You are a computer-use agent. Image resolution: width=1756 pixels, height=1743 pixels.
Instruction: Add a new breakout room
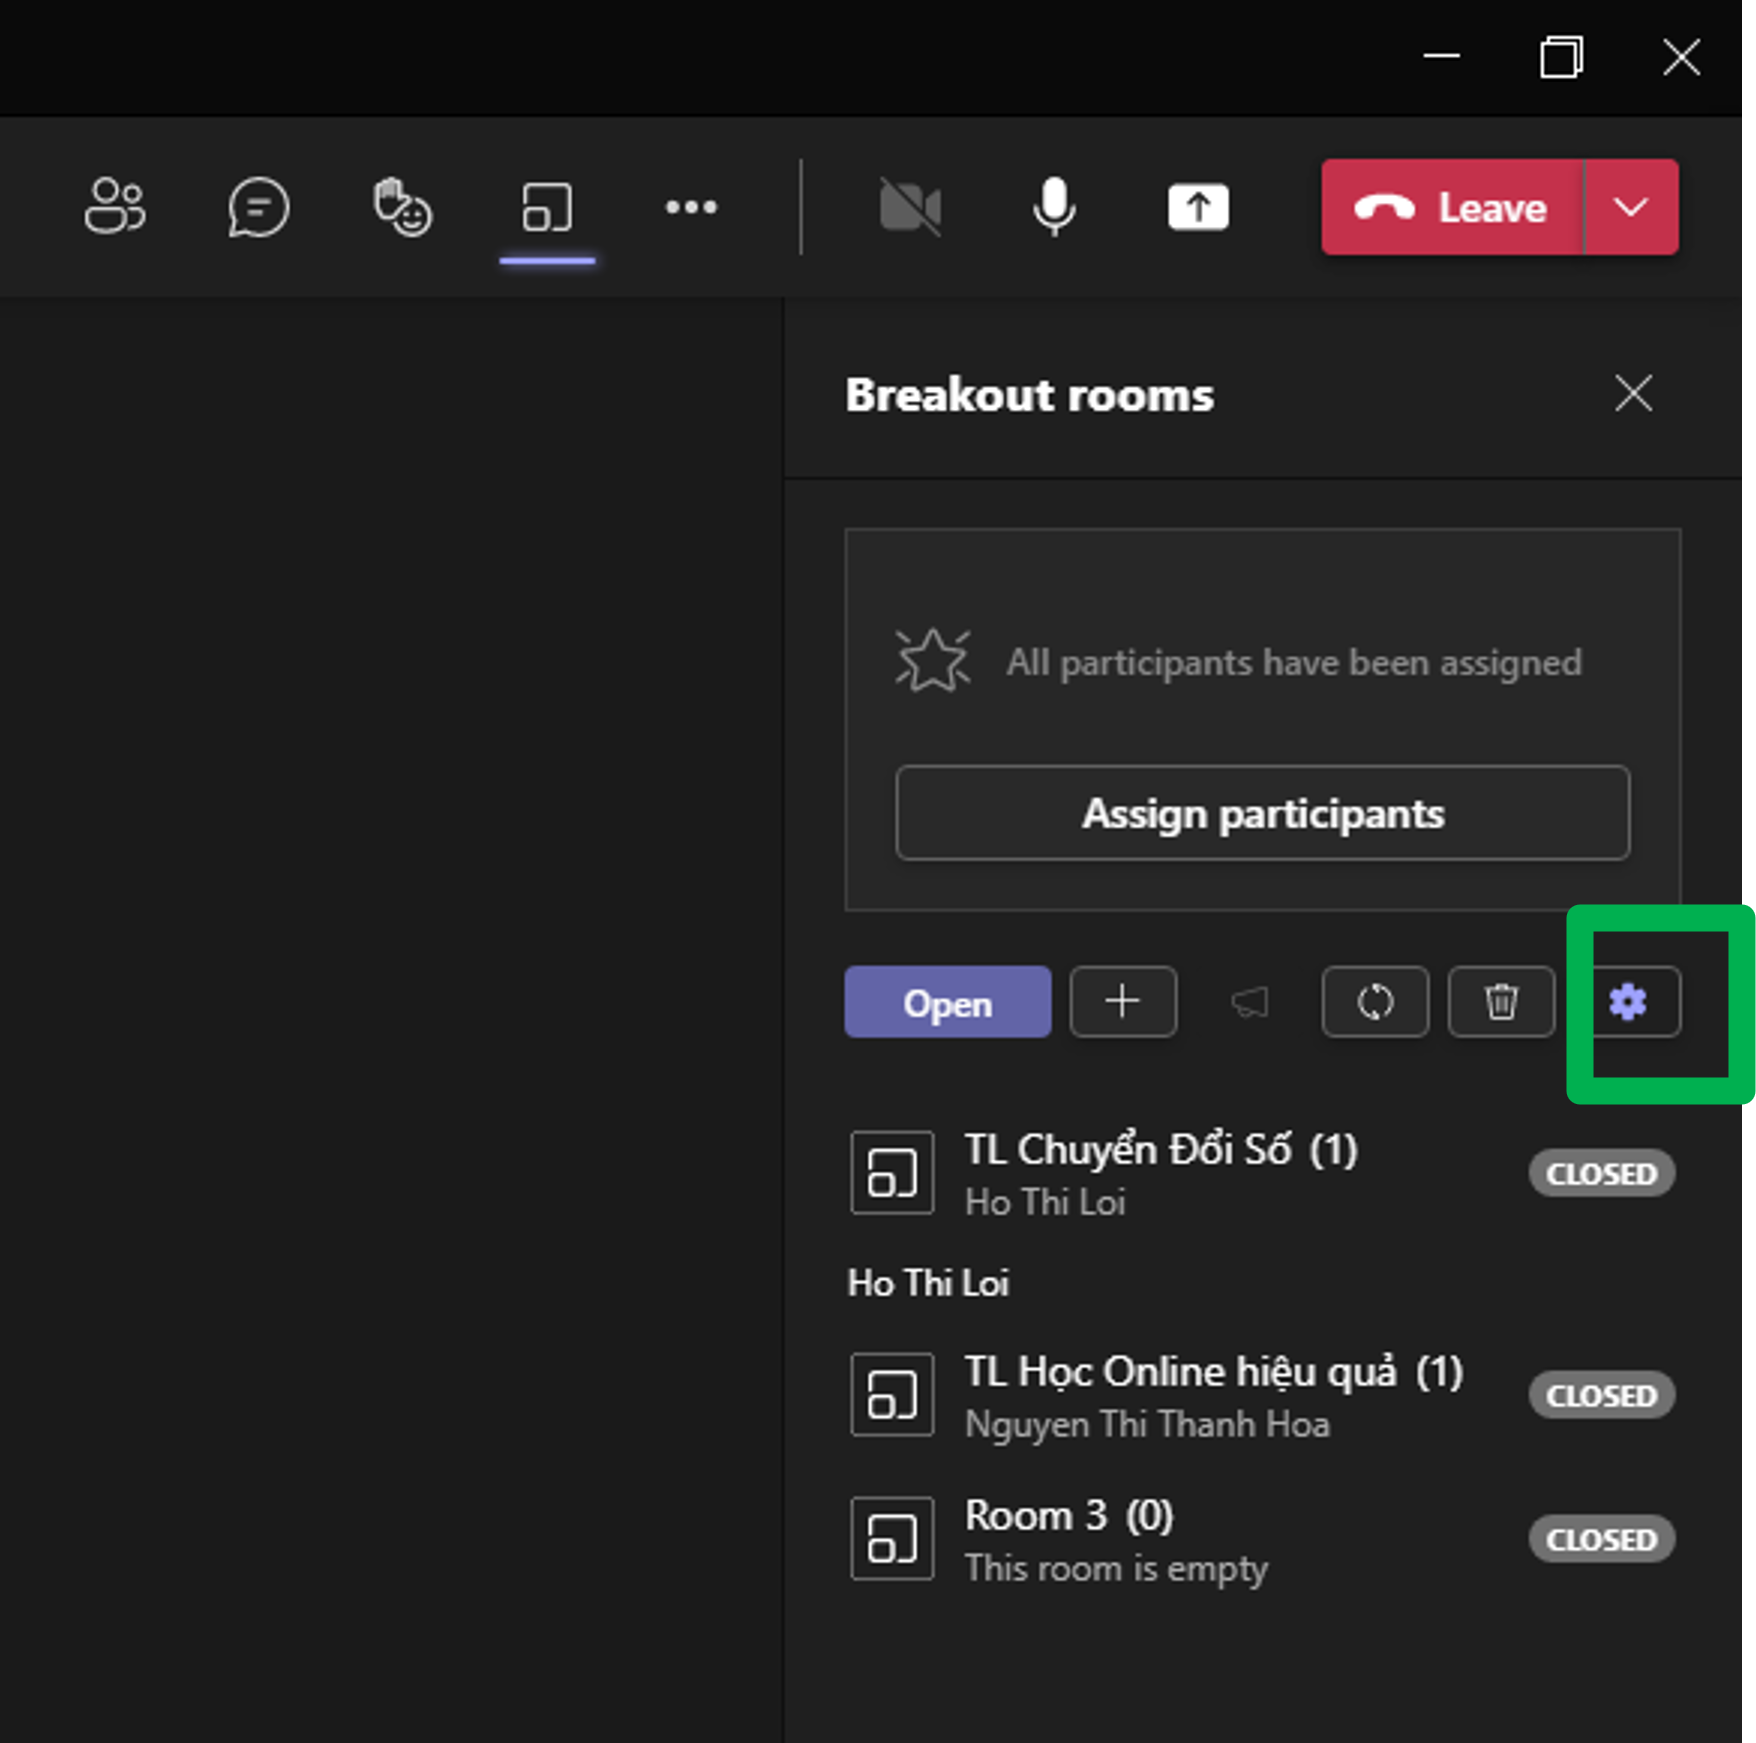pos(1123,1001)
